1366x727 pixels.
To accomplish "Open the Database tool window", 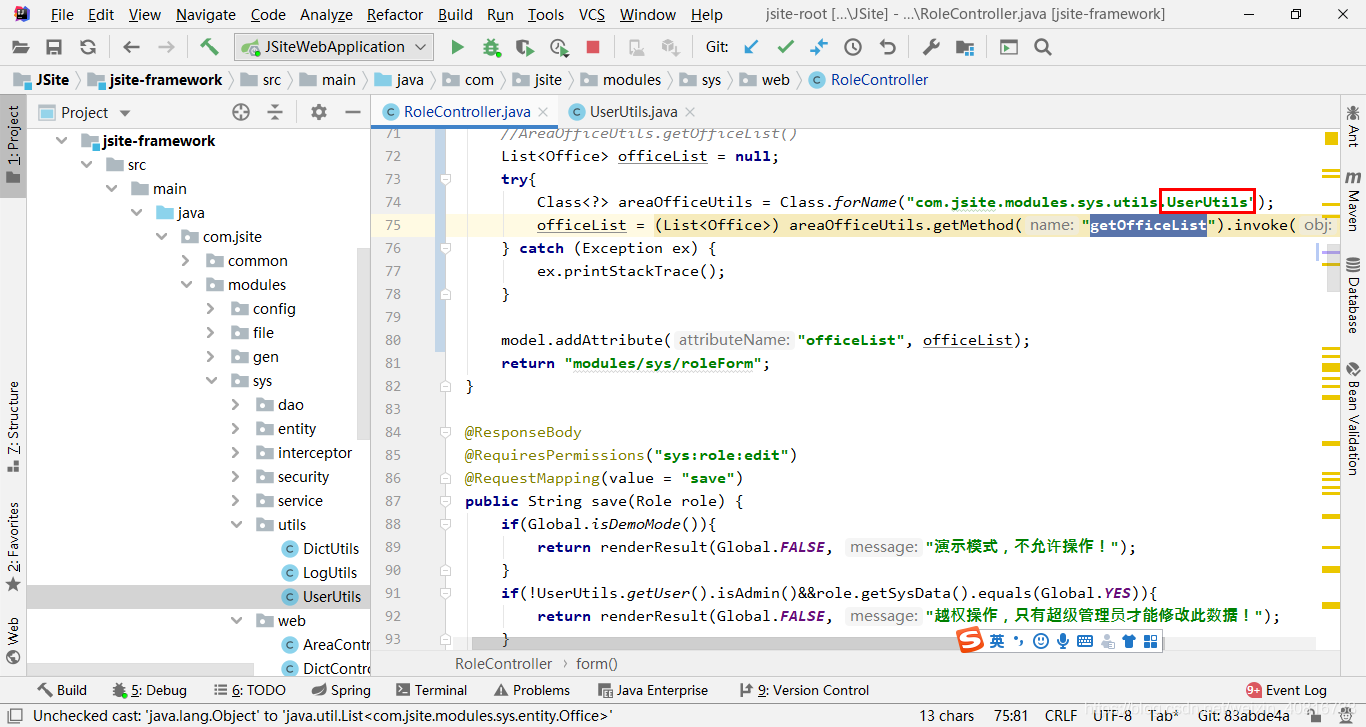I will pos(1353,295).
